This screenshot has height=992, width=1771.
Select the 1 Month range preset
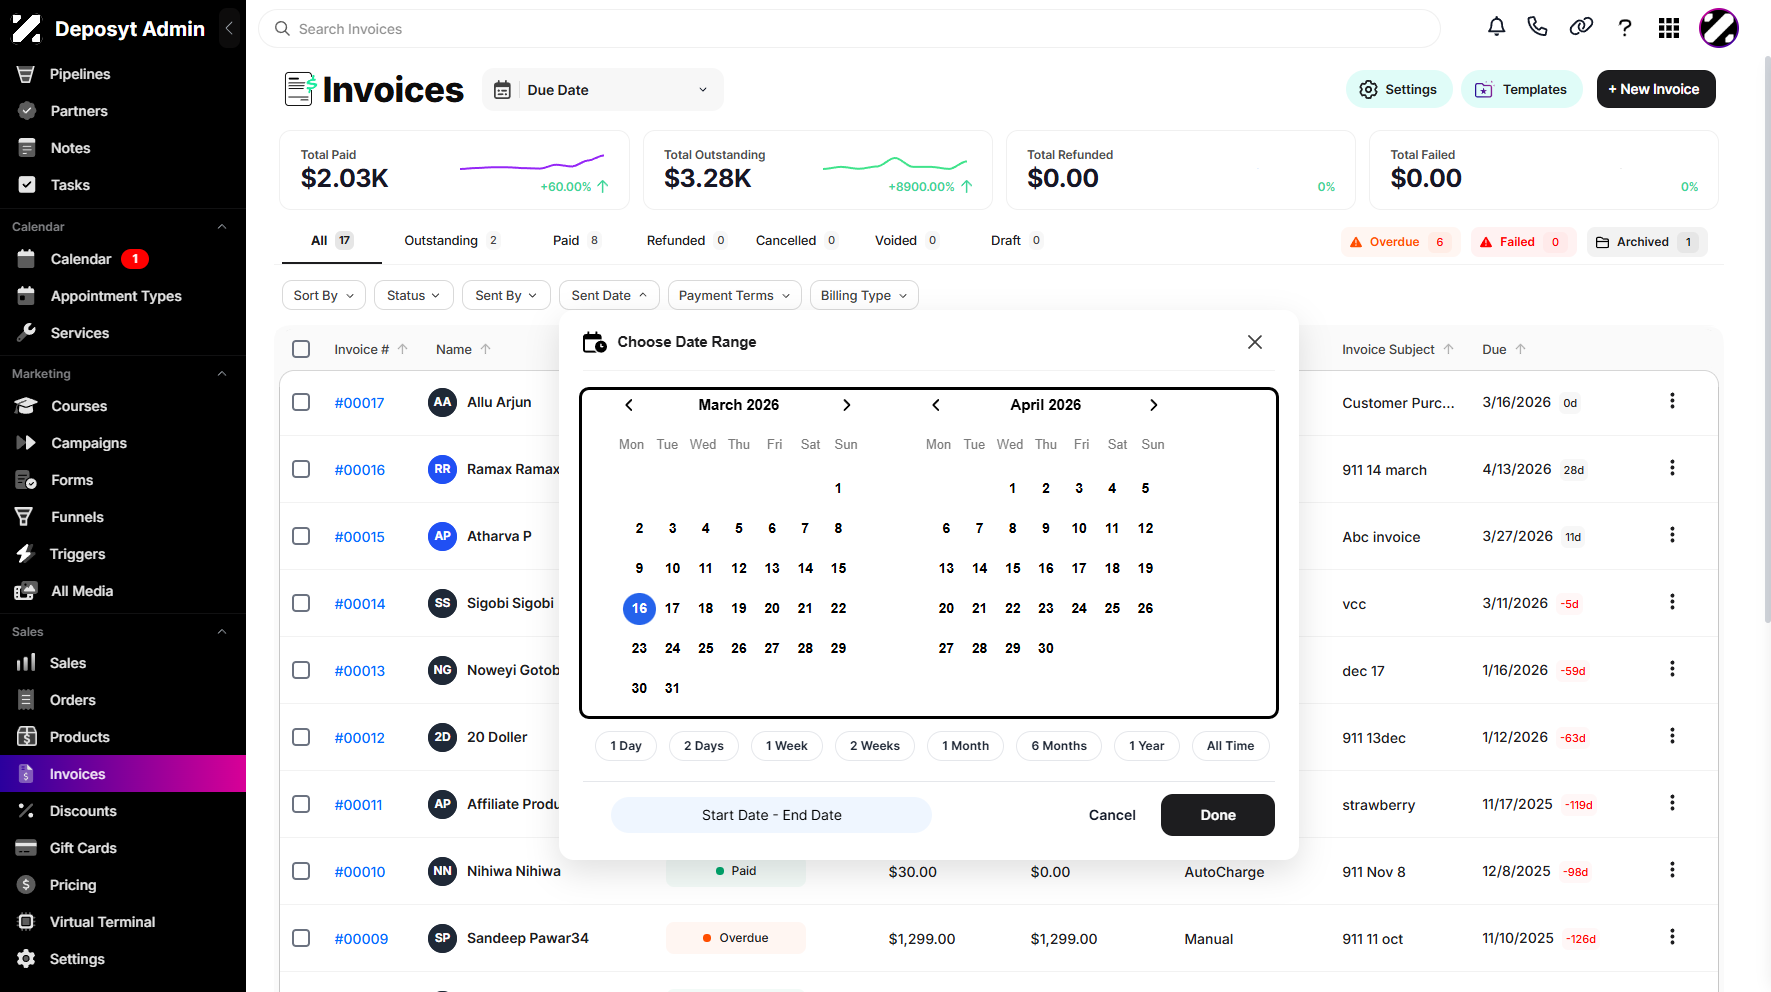pyautogui.click(x=966, y=746)
